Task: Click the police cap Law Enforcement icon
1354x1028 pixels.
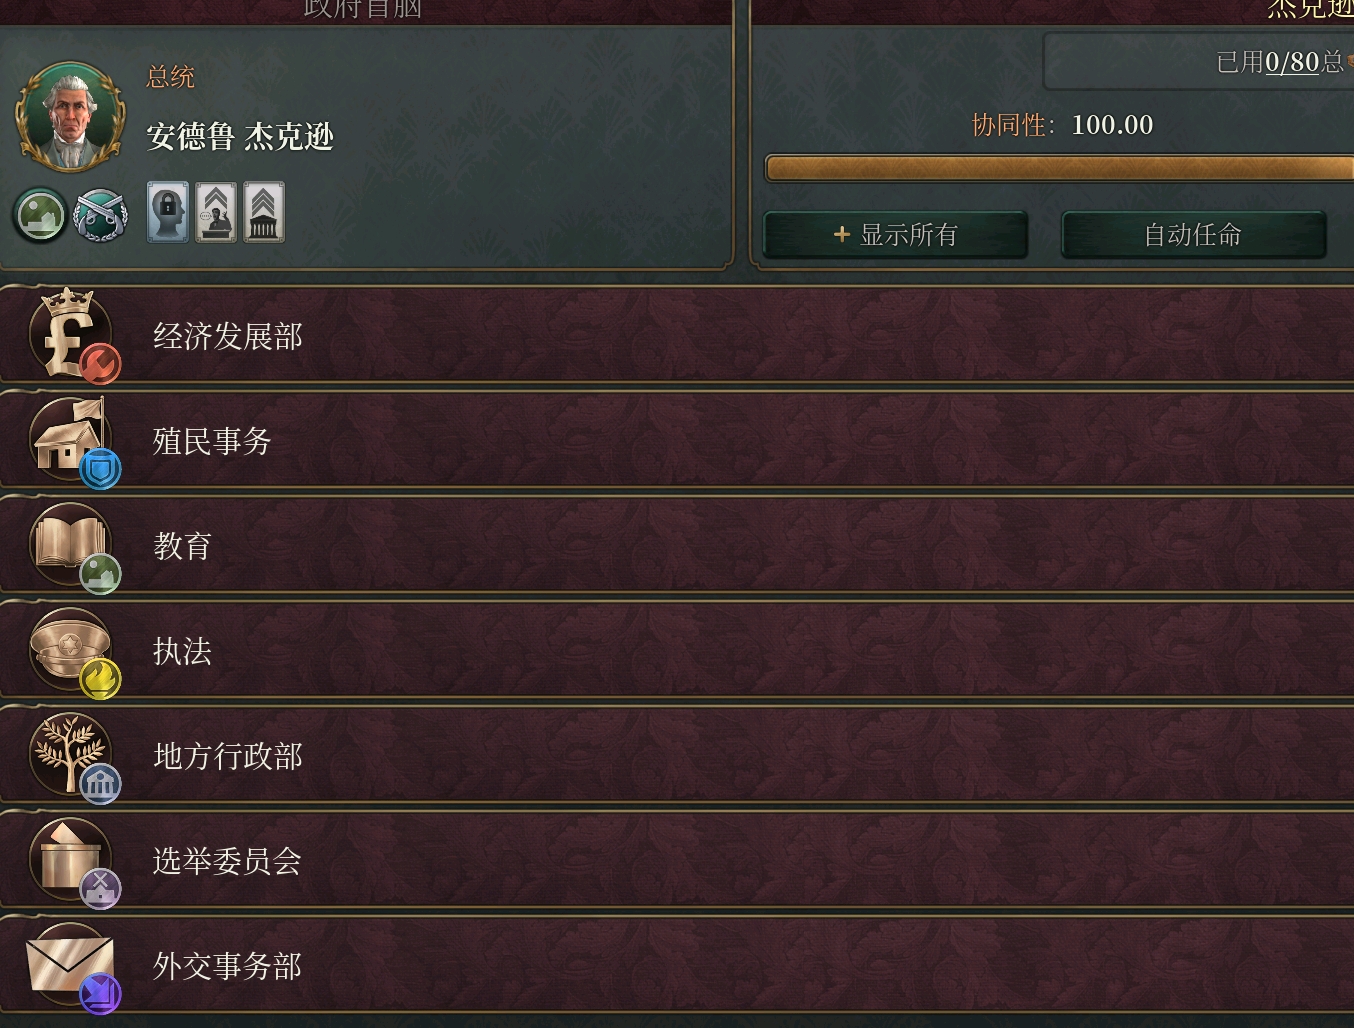Action: pyautogui.click(x=73, y=652)
